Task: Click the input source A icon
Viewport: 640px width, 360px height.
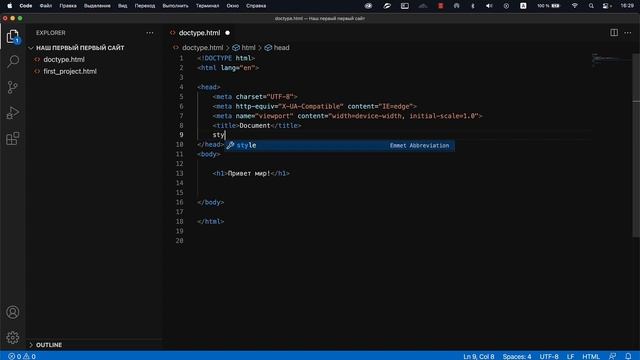Action: tap(523, 6)
